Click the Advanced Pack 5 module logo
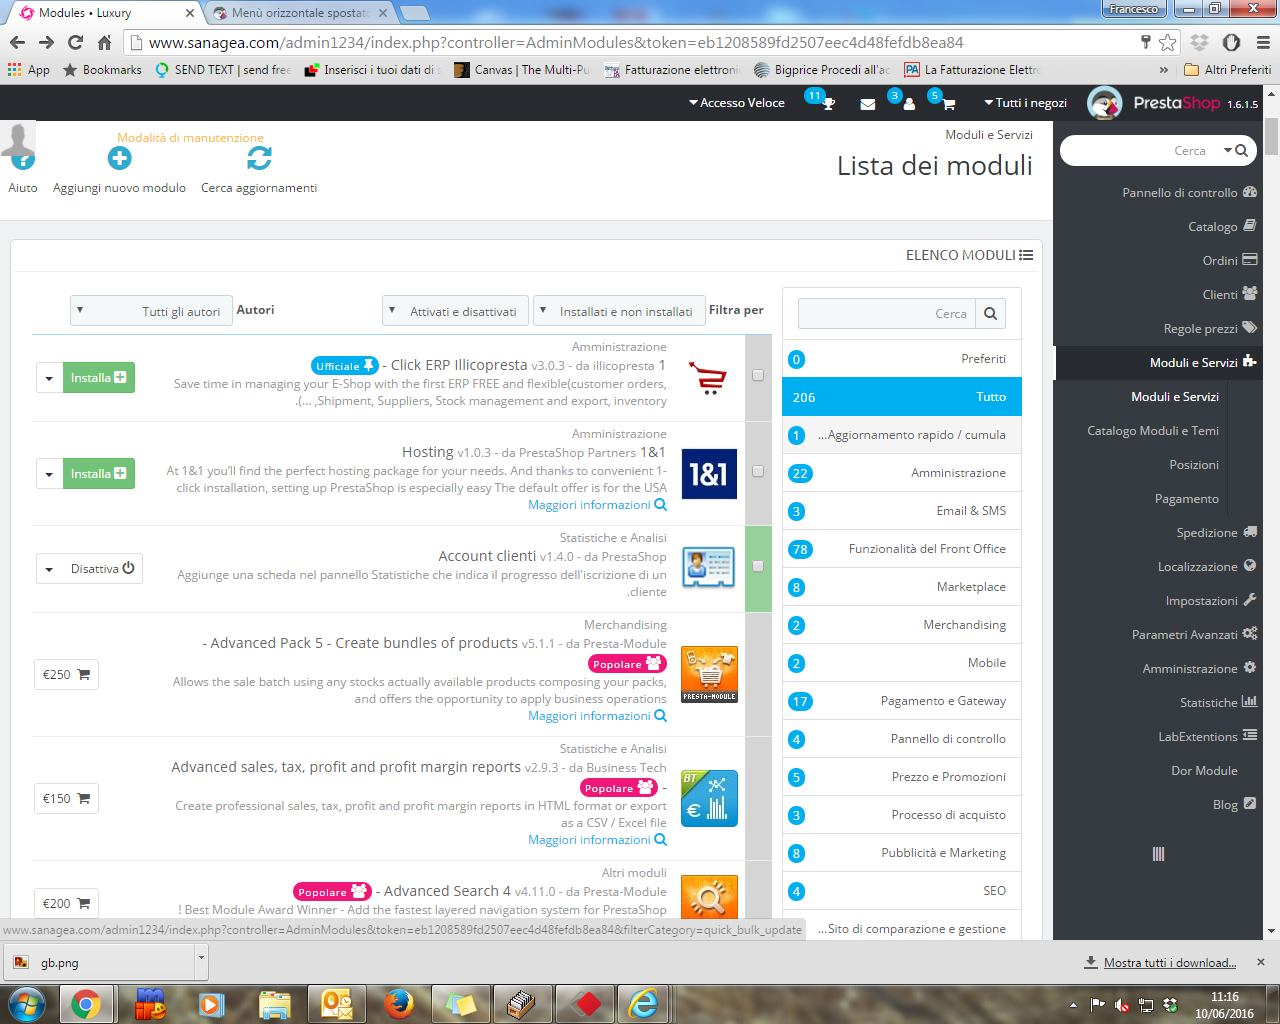The image size is (1280, 1024). coord(709,674)
